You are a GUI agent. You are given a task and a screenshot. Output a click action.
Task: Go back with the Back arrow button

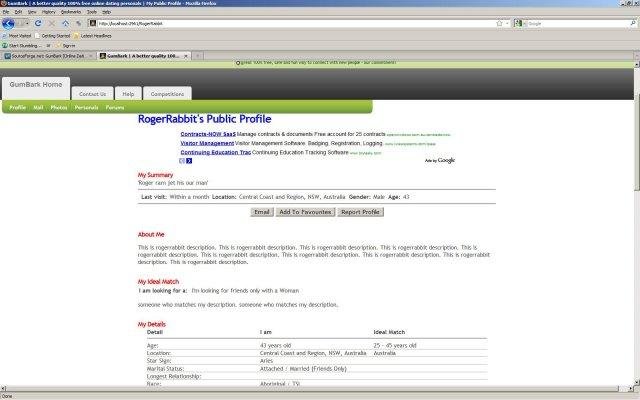[x=8, y=23]
